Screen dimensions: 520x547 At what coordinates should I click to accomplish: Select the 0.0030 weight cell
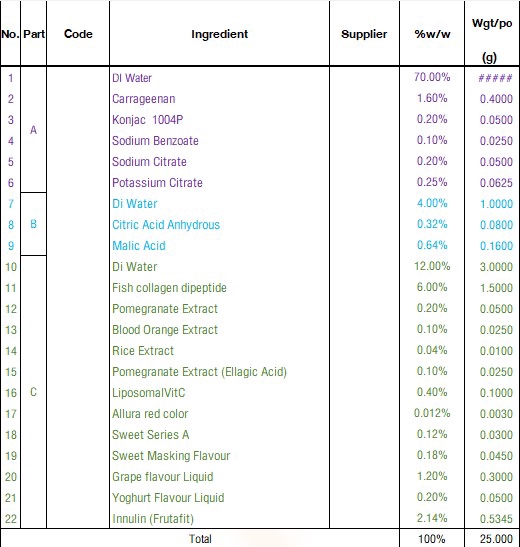click(492, 414)
